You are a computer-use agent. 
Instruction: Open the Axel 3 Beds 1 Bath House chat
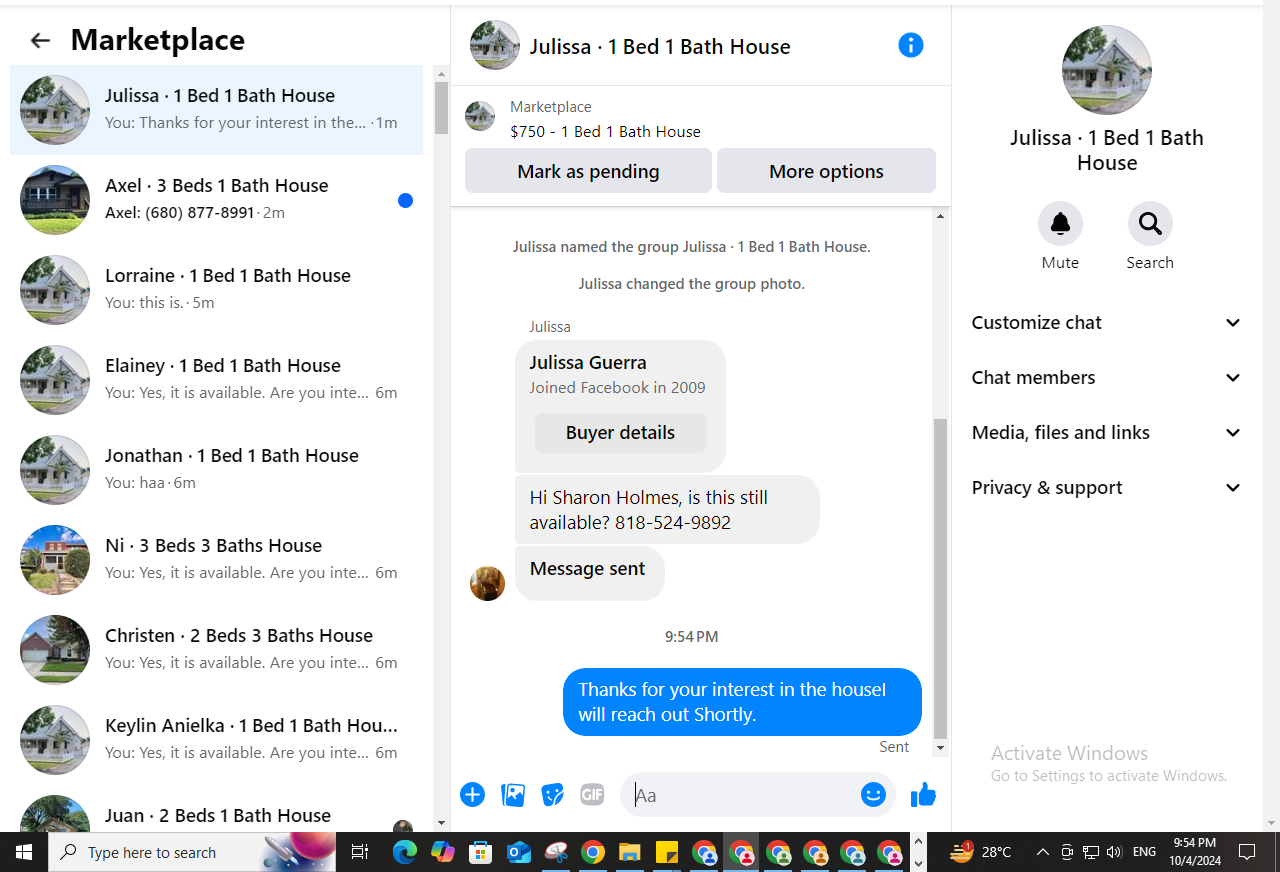point(216,200)
